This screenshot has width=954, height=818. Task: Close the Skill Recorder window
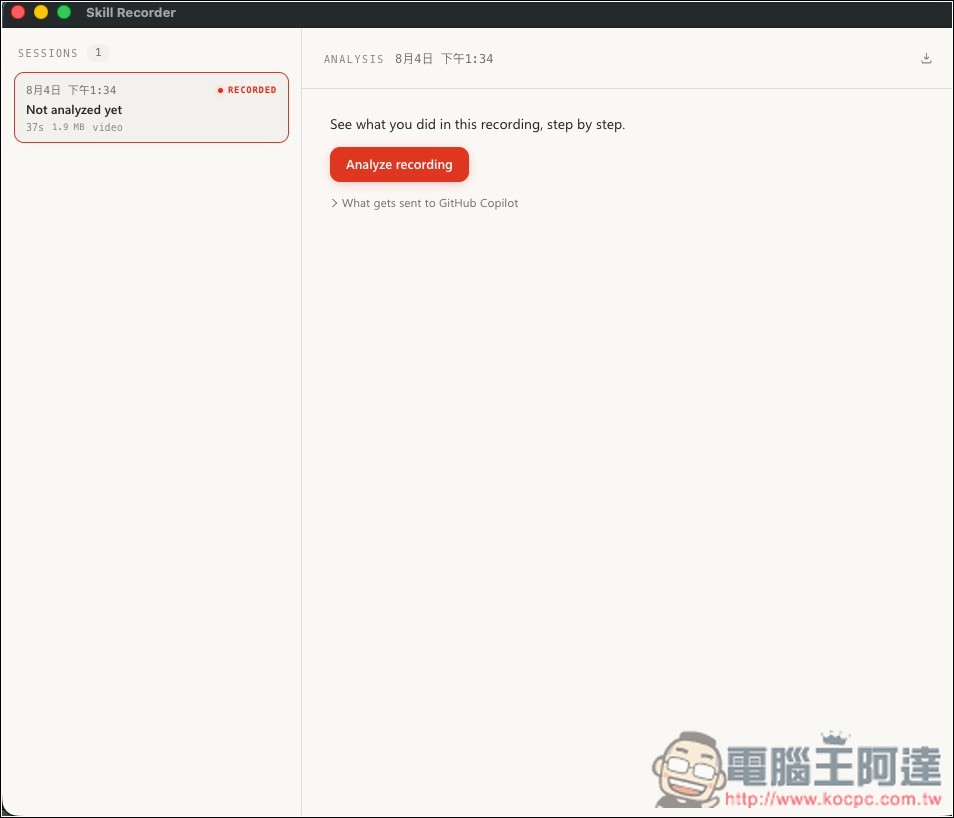[18, 12]
